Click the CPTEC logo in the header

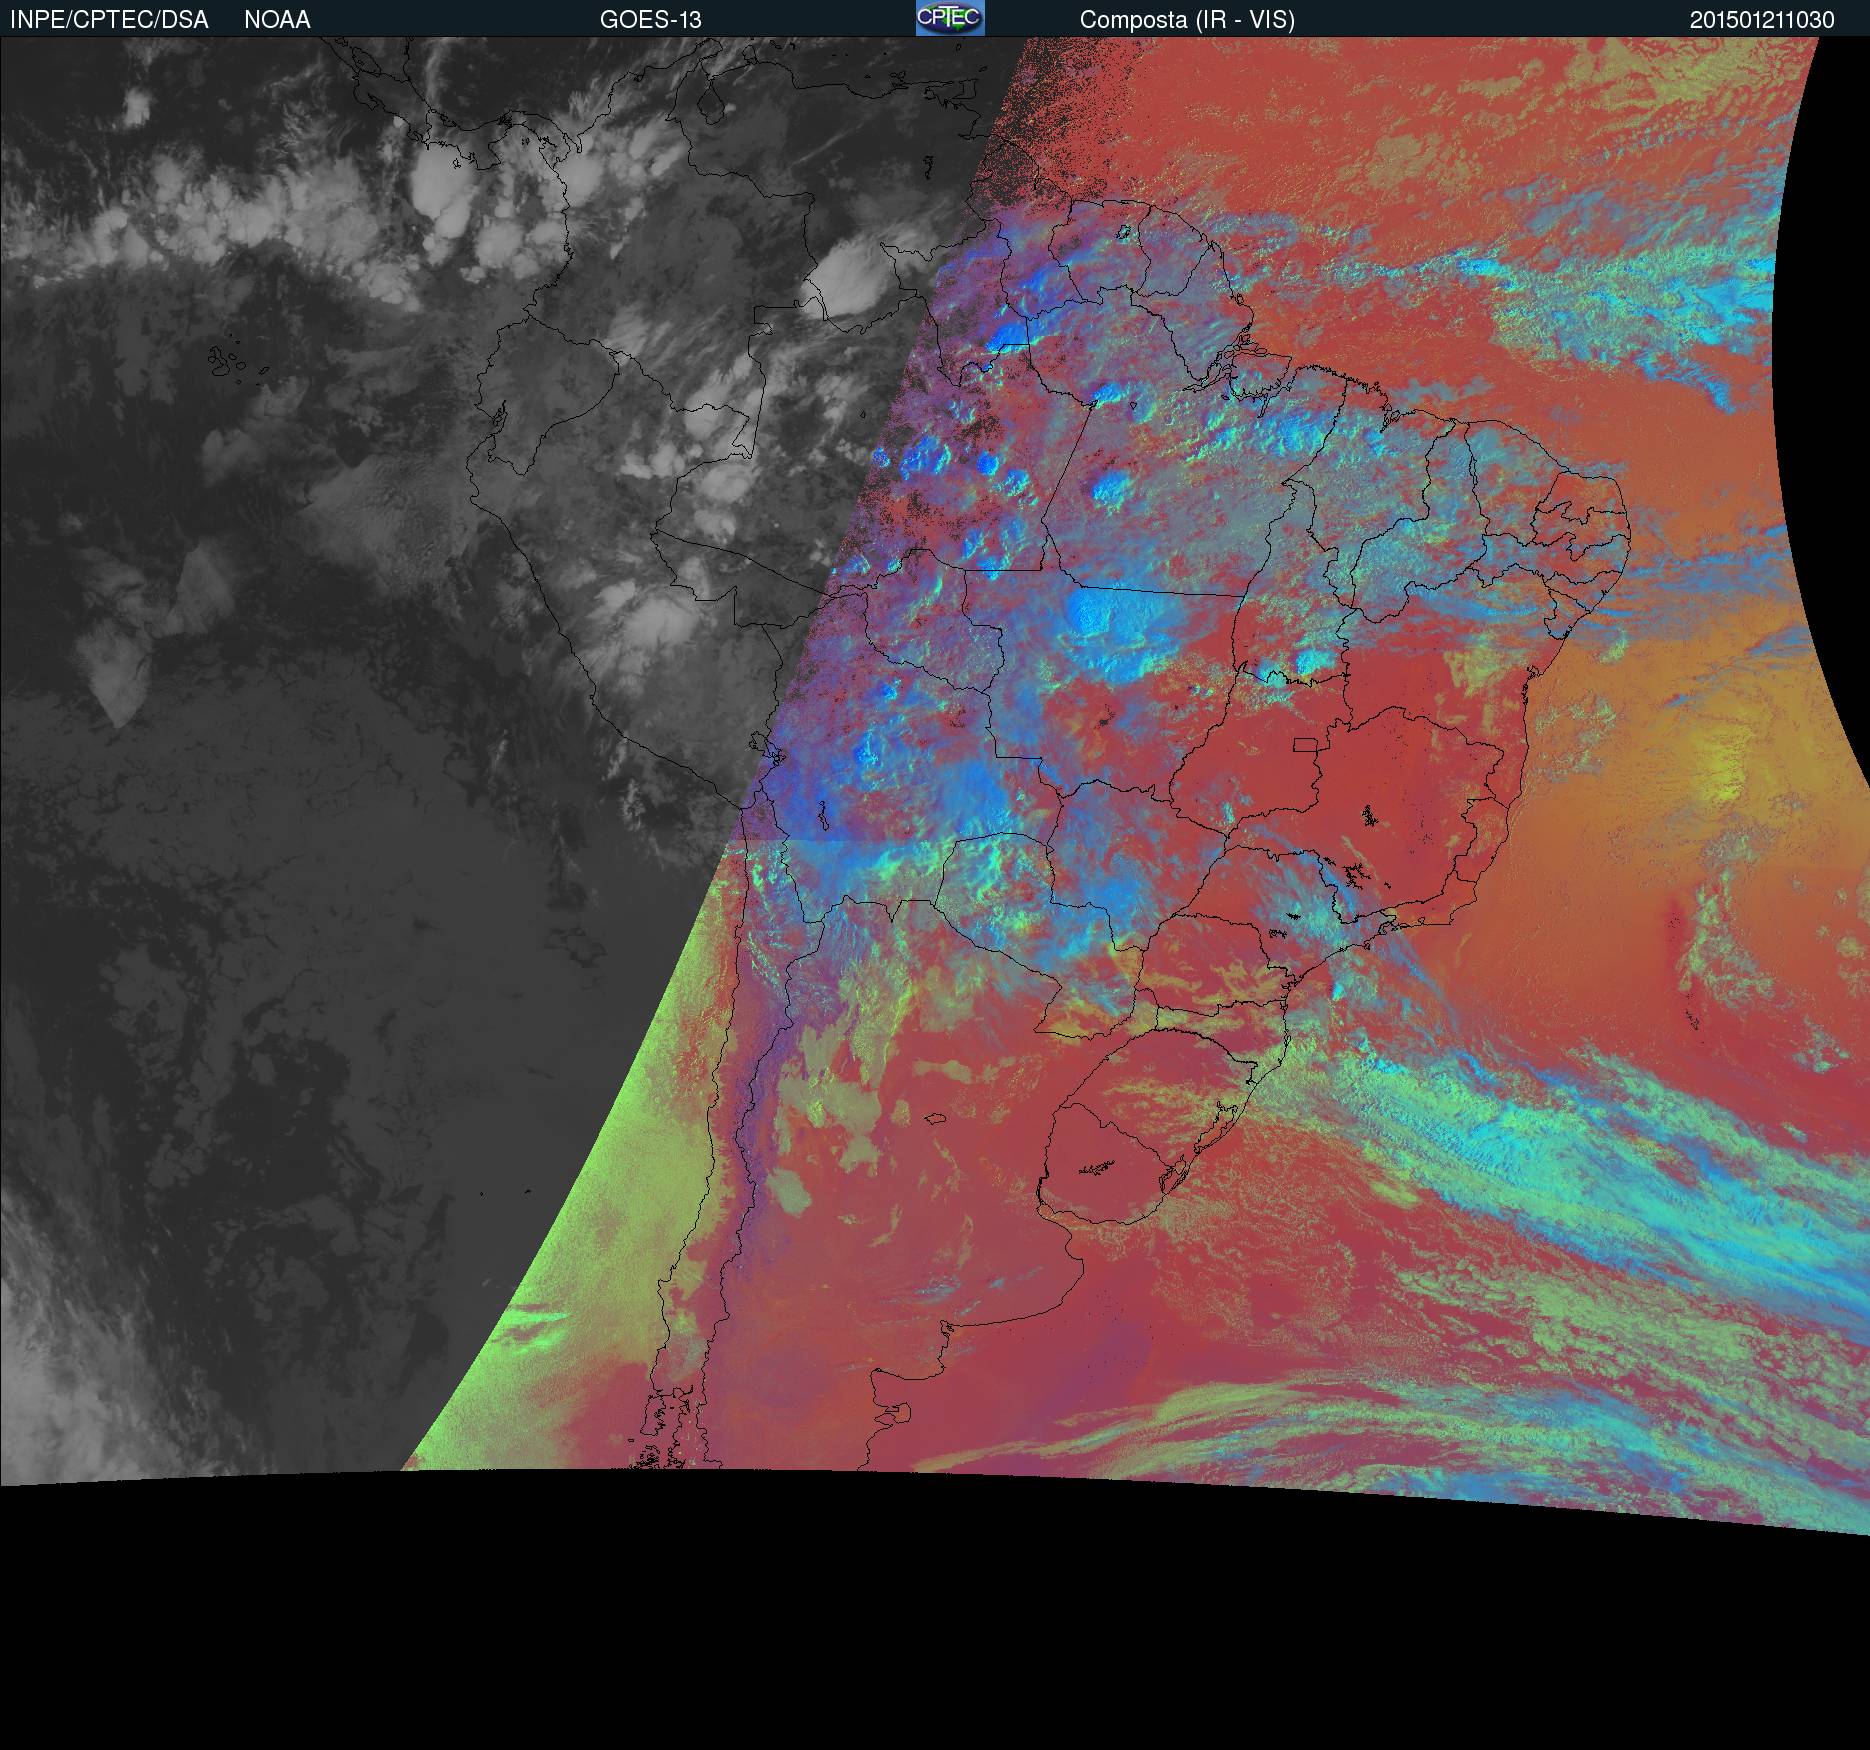click(x=950, y=18)
